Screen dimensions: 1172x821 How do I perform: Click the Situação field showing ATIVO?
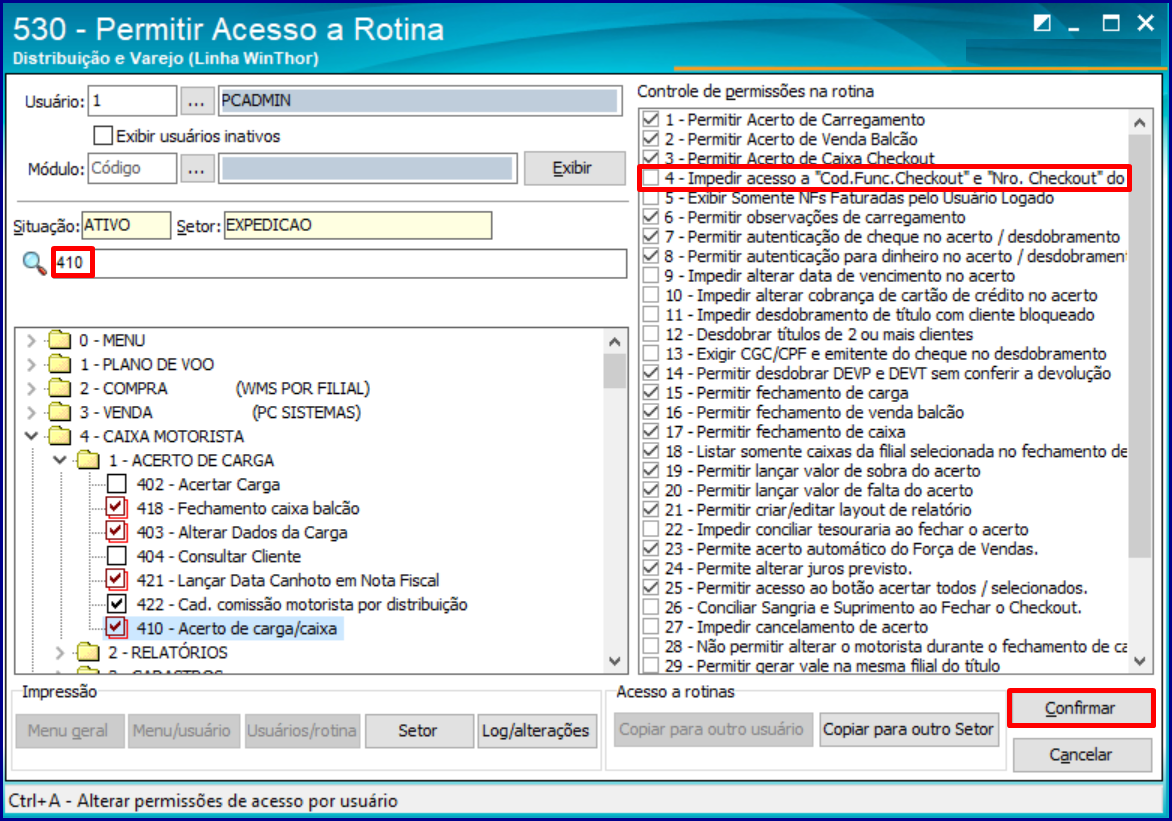point(126,226)
